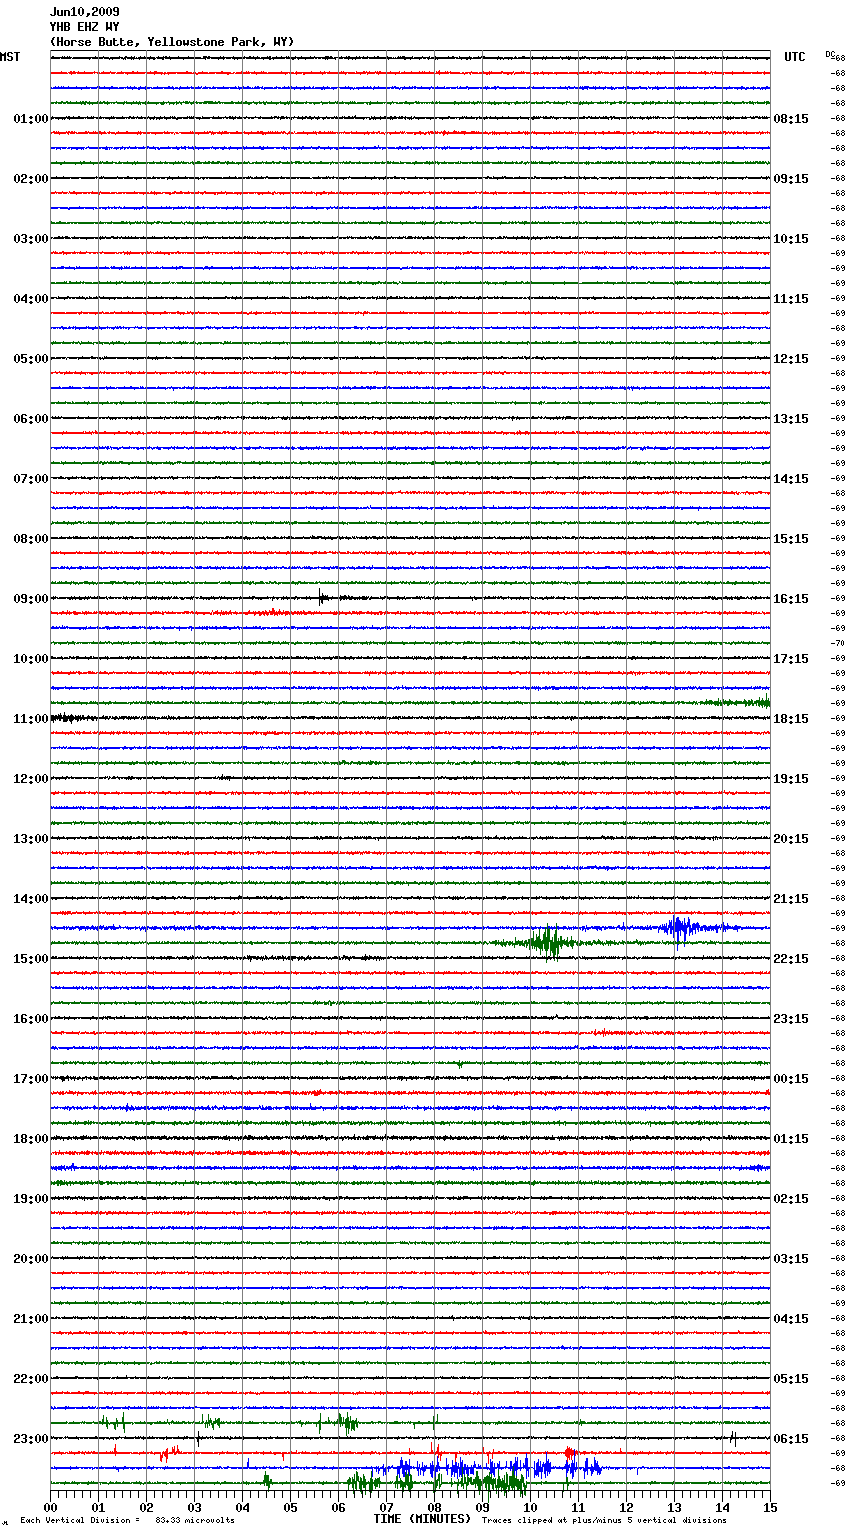850x1534 pixels.
Task: Select the '18:00' MST time label
Action: coord(31,1139)
